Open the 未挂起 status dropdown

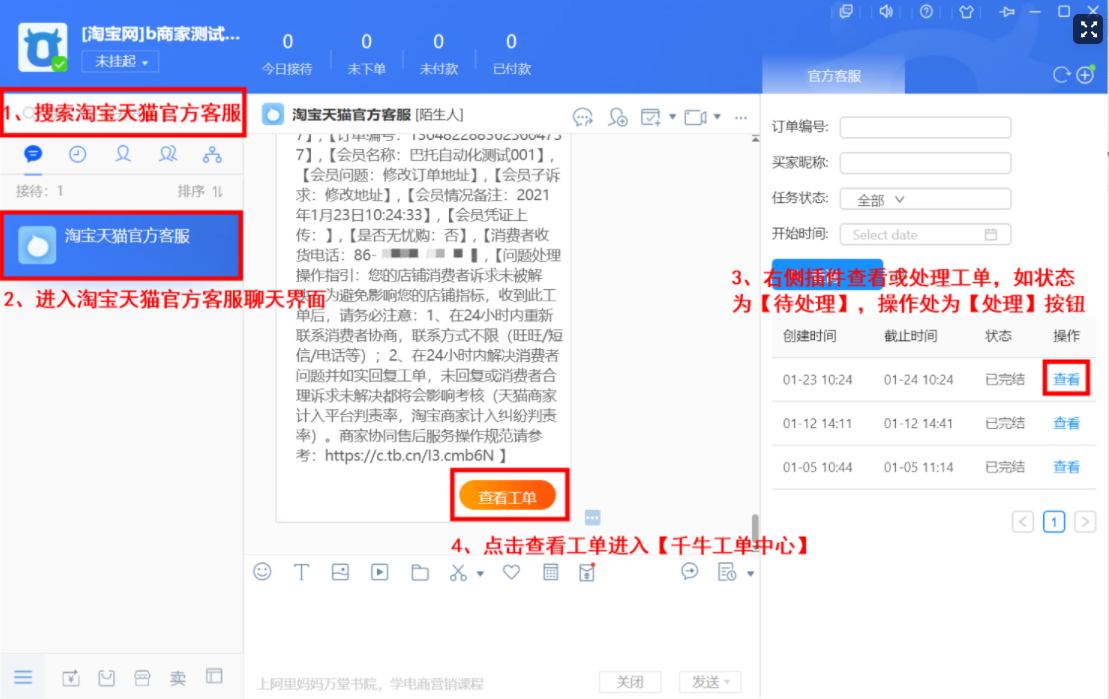click(x=120, y=62)
